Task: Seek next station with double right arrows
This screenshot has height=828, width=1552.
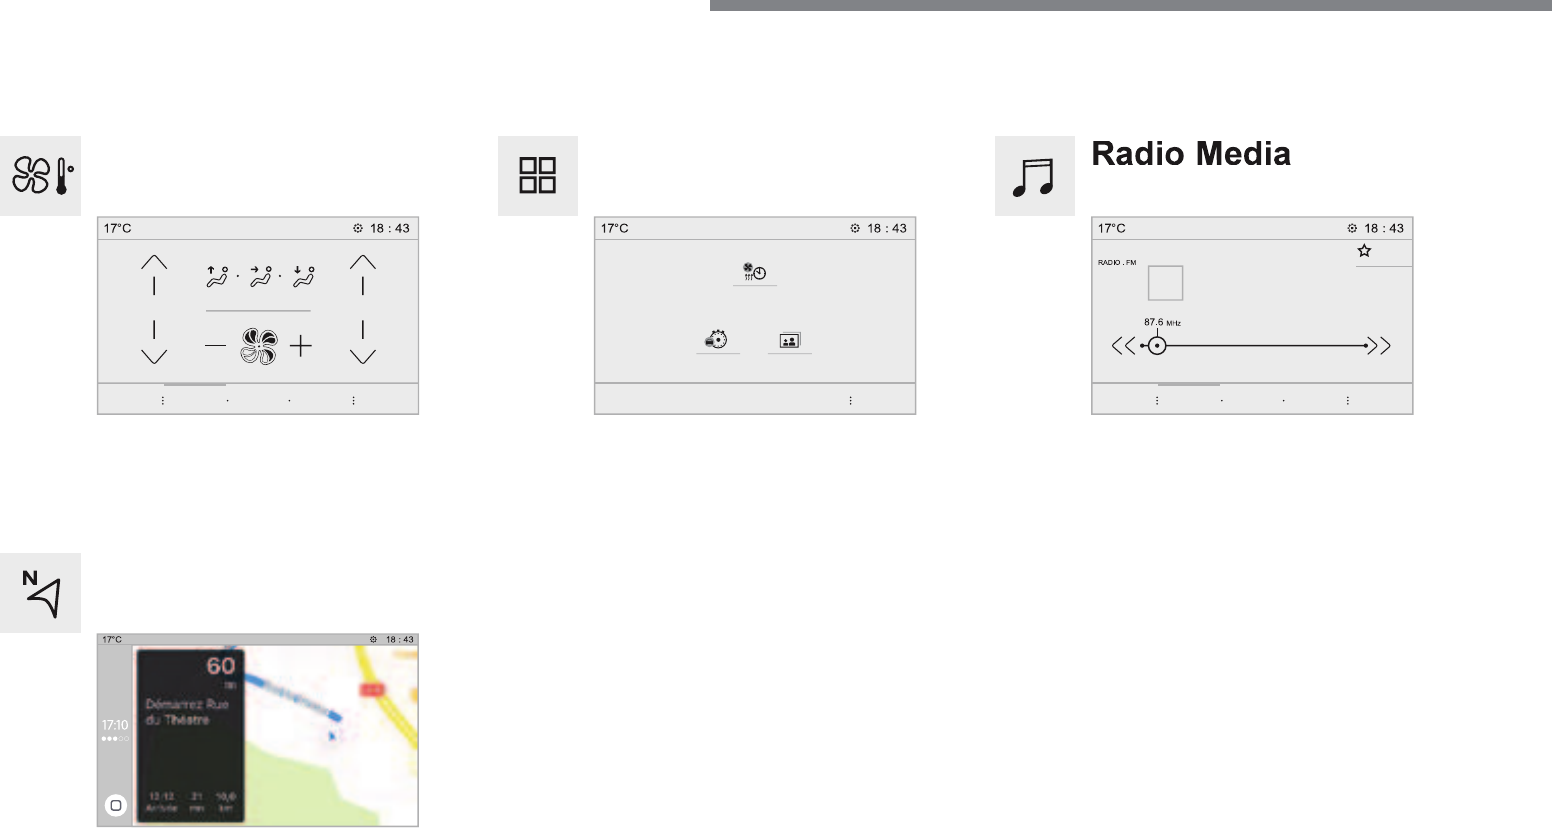Action: coord(1380,346)
